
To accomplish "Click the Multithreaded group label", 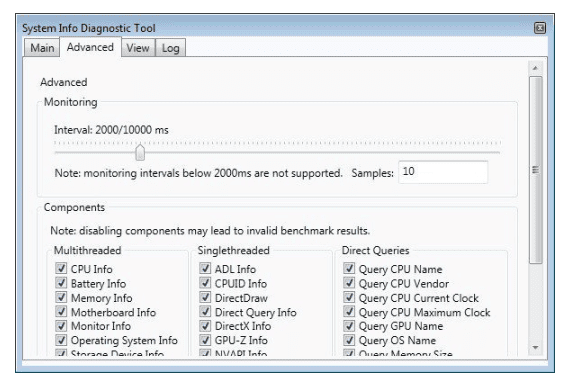I will [x=88, y=251].
